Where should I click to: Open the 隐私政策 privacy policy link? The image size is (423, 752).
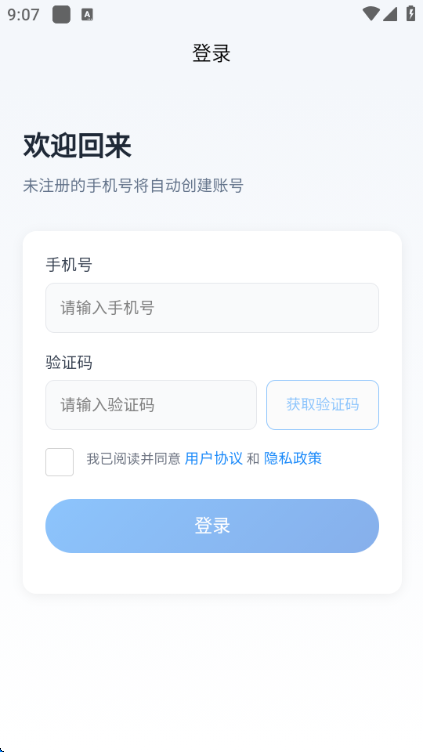293,459
